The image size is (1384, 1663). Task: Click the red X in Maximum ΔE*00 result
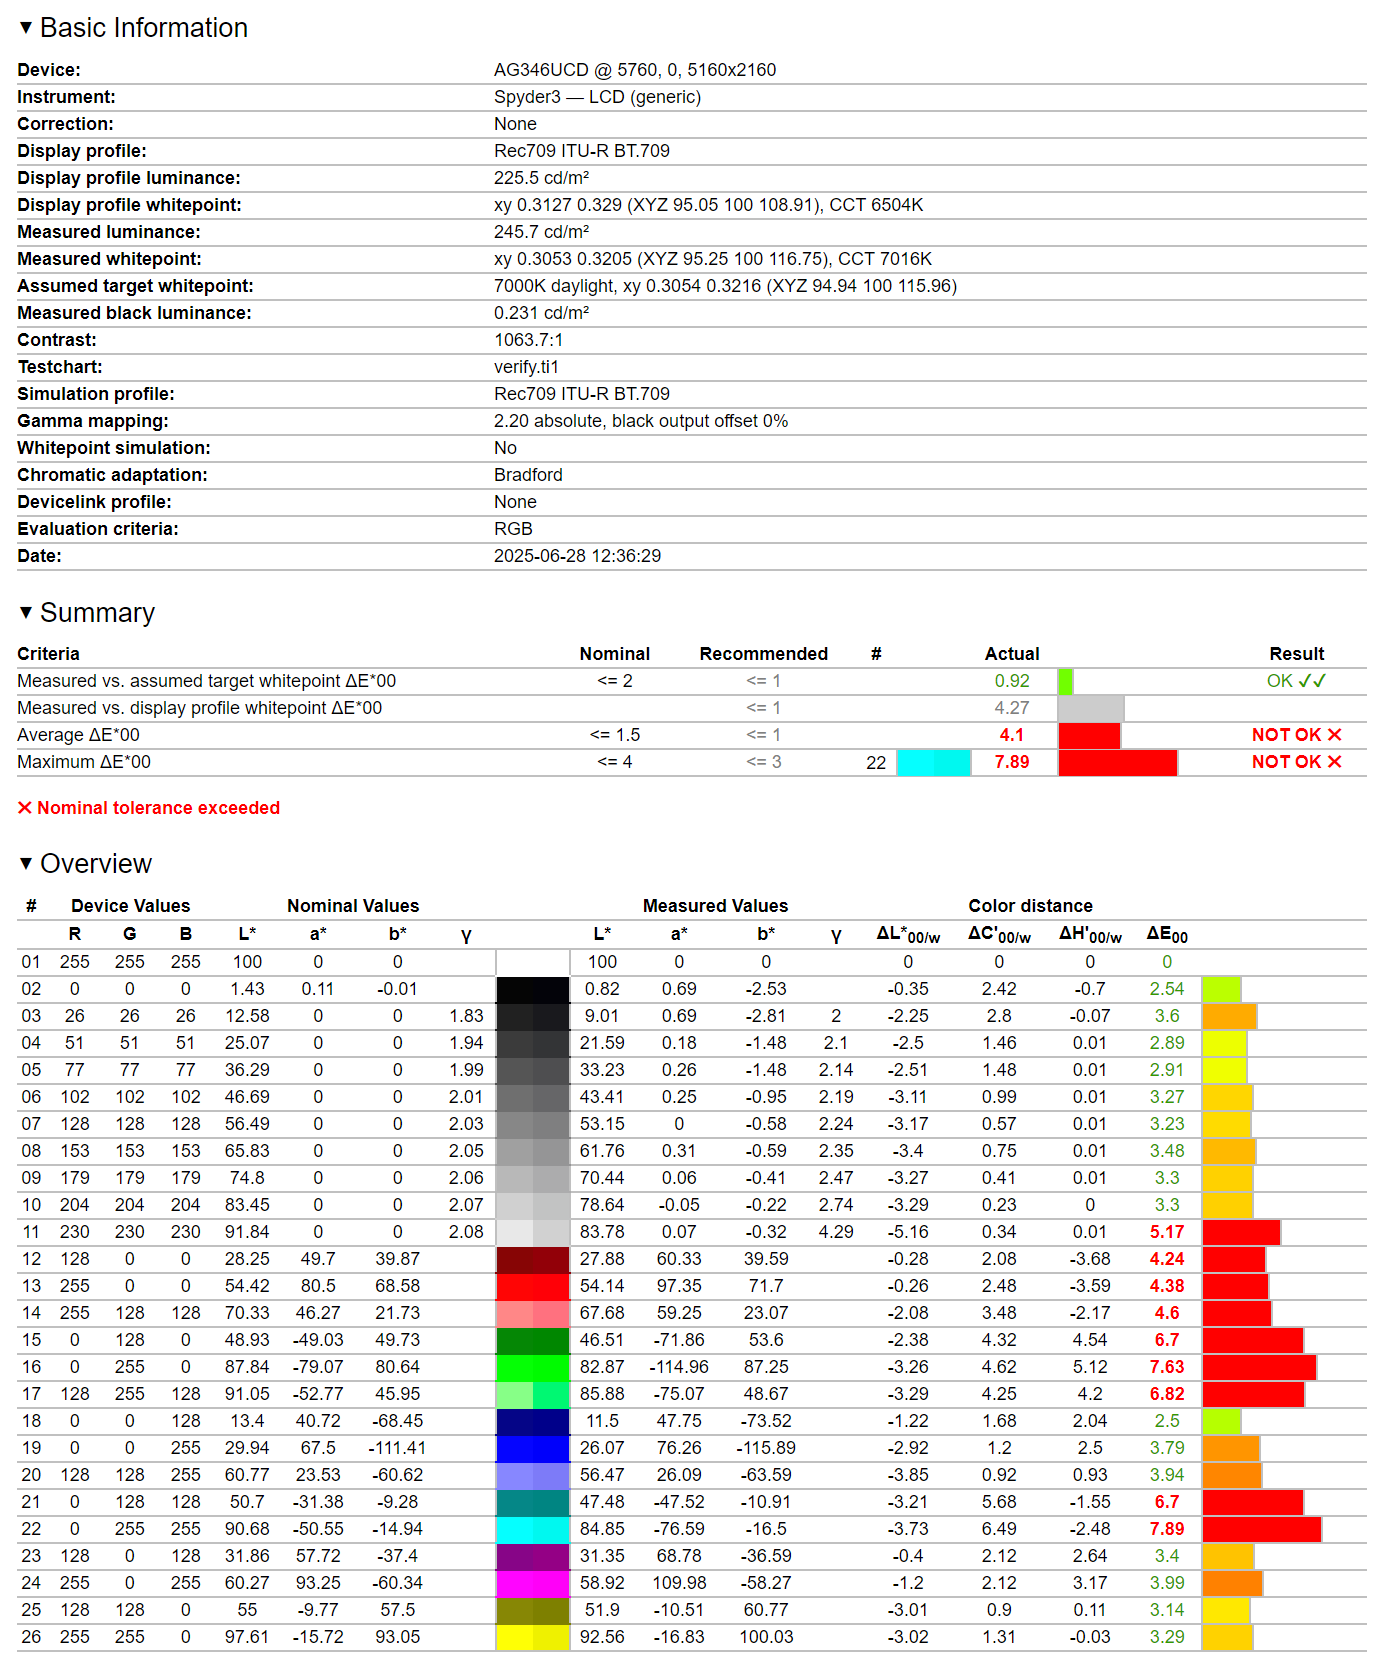click(x=1334, y=762)
